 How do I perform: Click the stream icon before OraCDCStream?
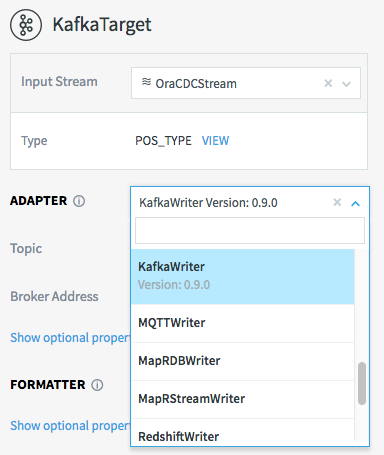click(146, 82)
